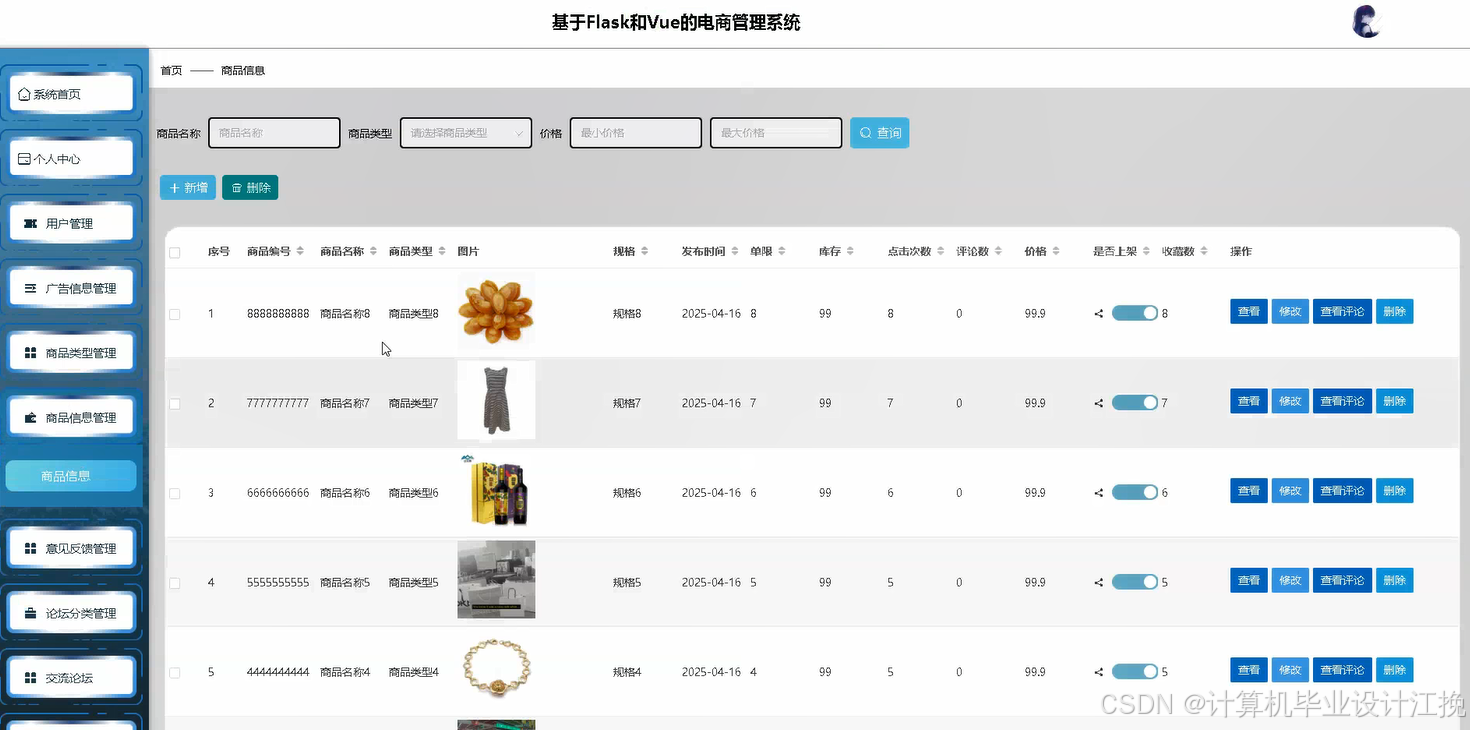Click the sort arrows next to 商品类型 header

click(442, 251)
